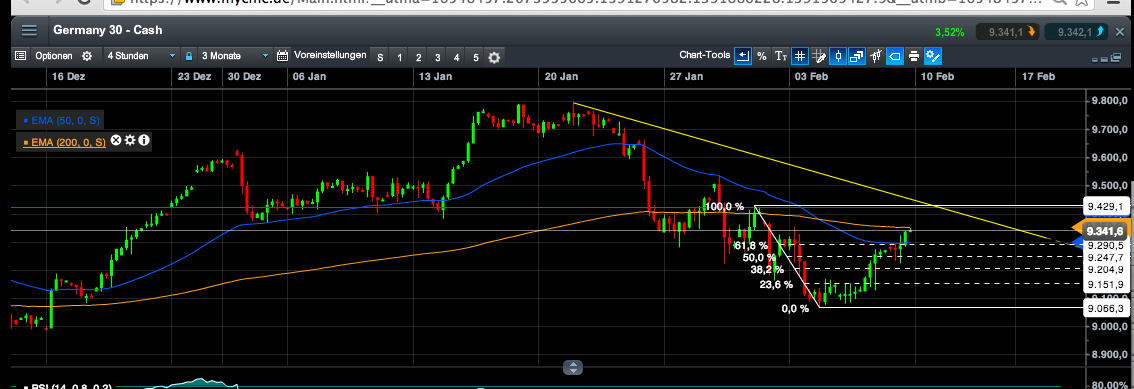Image resolution: width=1134 pixels, height=389 pixels.
Task: Click the list icon left of Optionen
Action: tap(20, 56)
